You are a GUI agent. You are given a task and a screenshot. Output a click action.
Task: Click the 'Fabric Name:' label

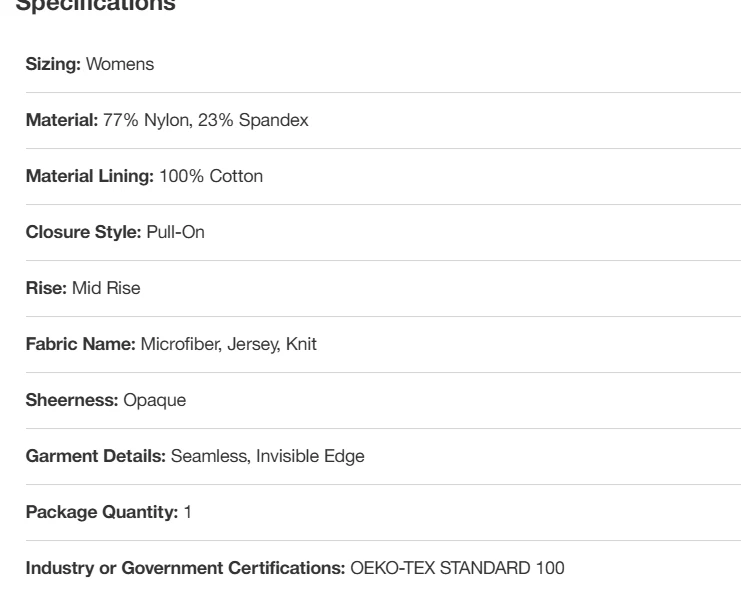80,344
